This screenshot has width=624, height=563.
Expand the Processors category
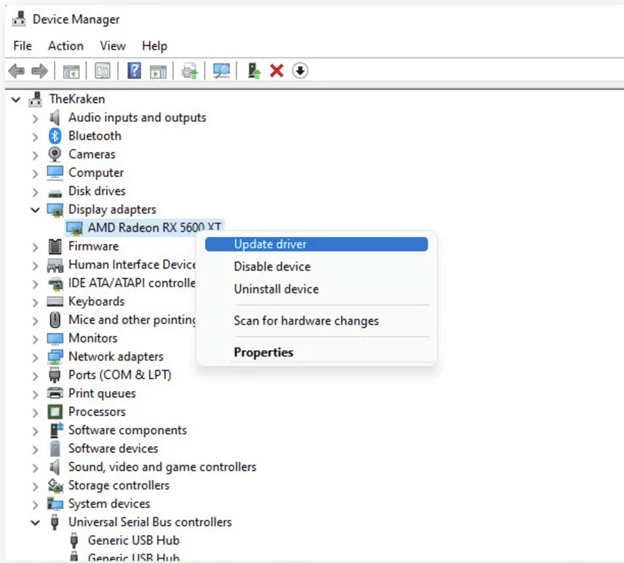(36, 412)
